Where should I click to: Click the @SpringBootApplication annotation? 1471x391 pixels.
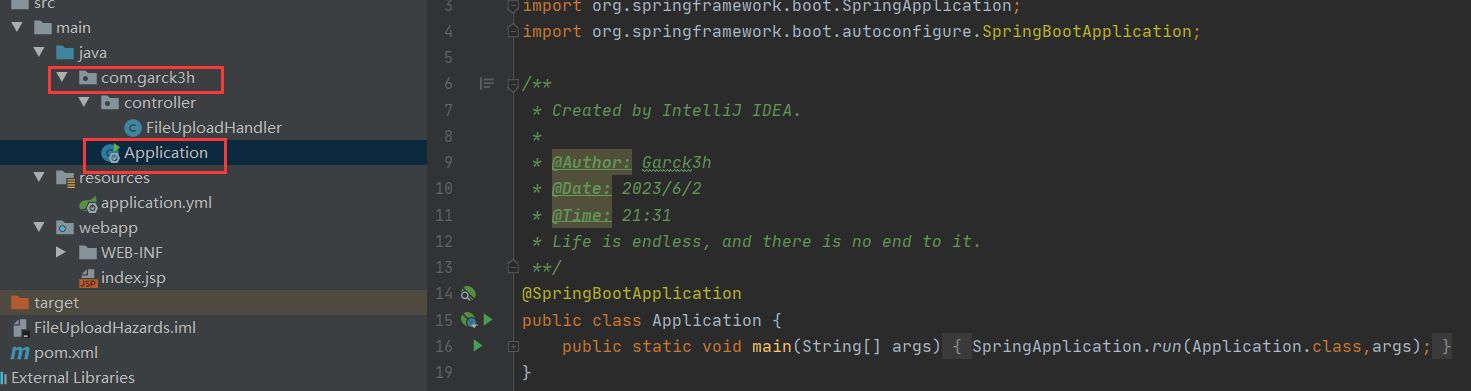click(x=632, y=294)
